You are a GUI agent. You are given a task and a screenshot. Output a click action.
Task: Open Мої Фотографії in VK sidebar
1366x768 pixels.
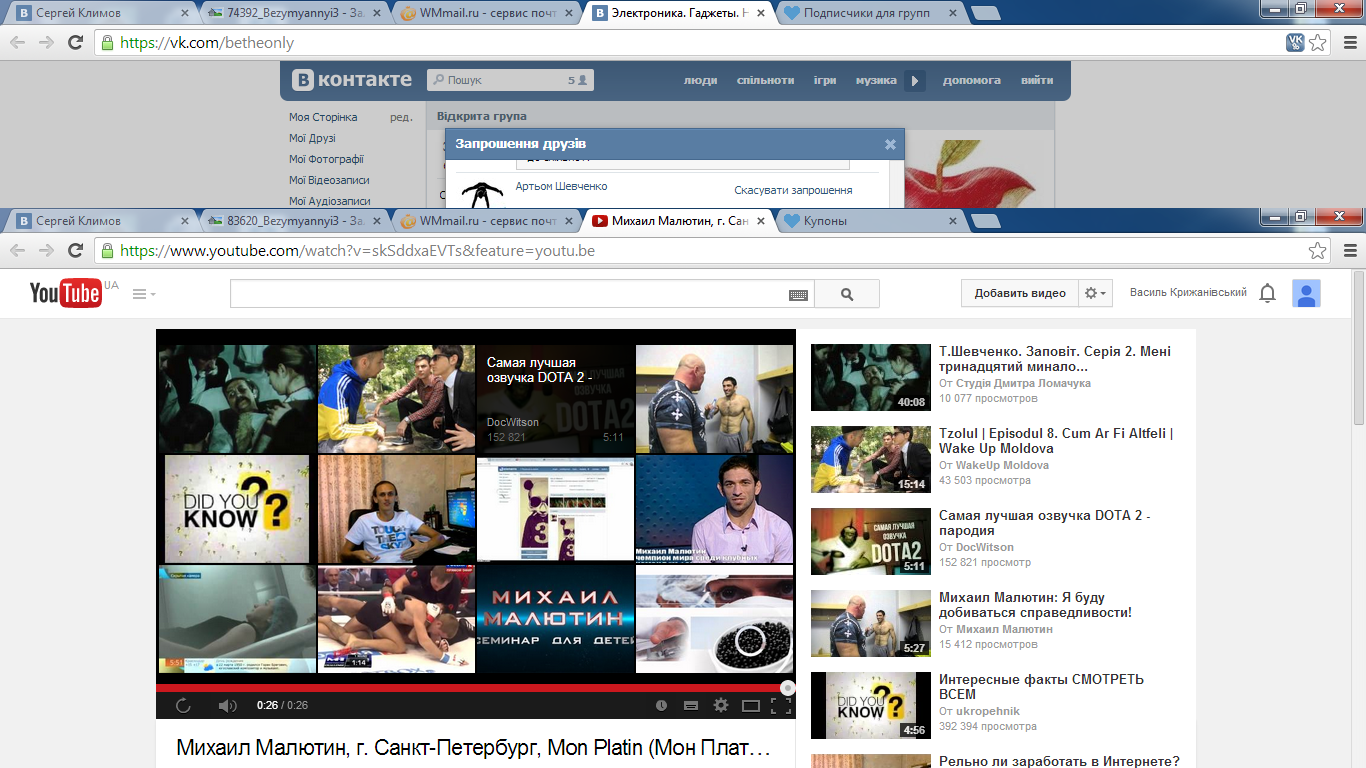coord(326,159)
